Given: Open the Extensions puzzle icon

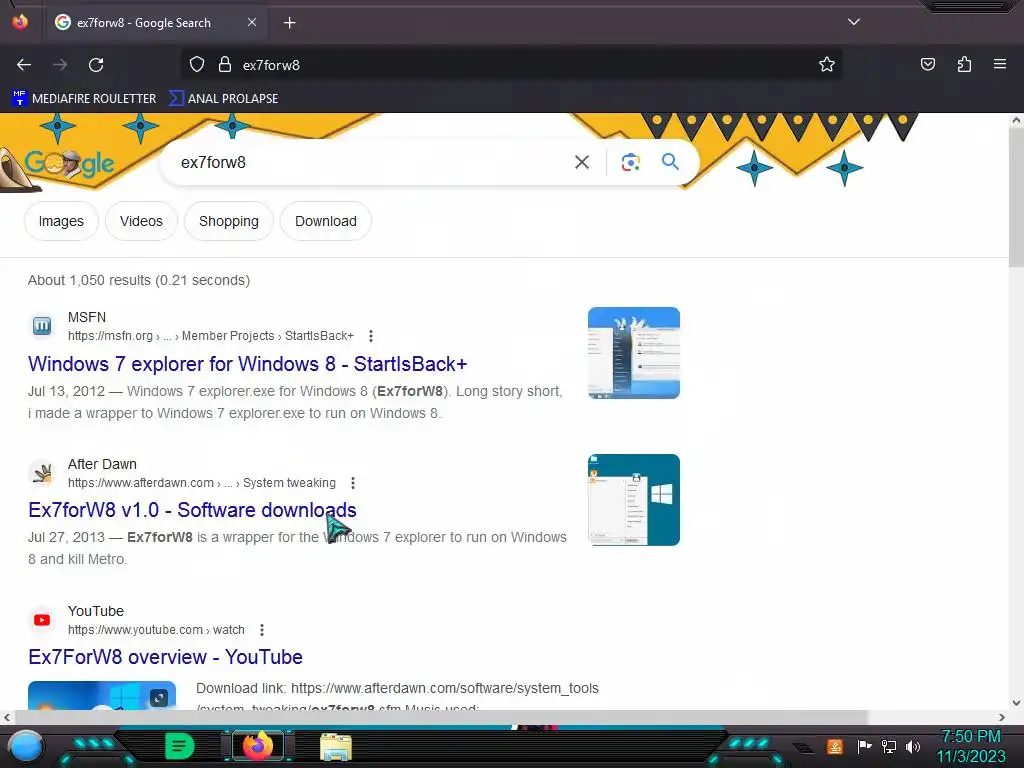Looking at the screenshot, I should (964, 64).
